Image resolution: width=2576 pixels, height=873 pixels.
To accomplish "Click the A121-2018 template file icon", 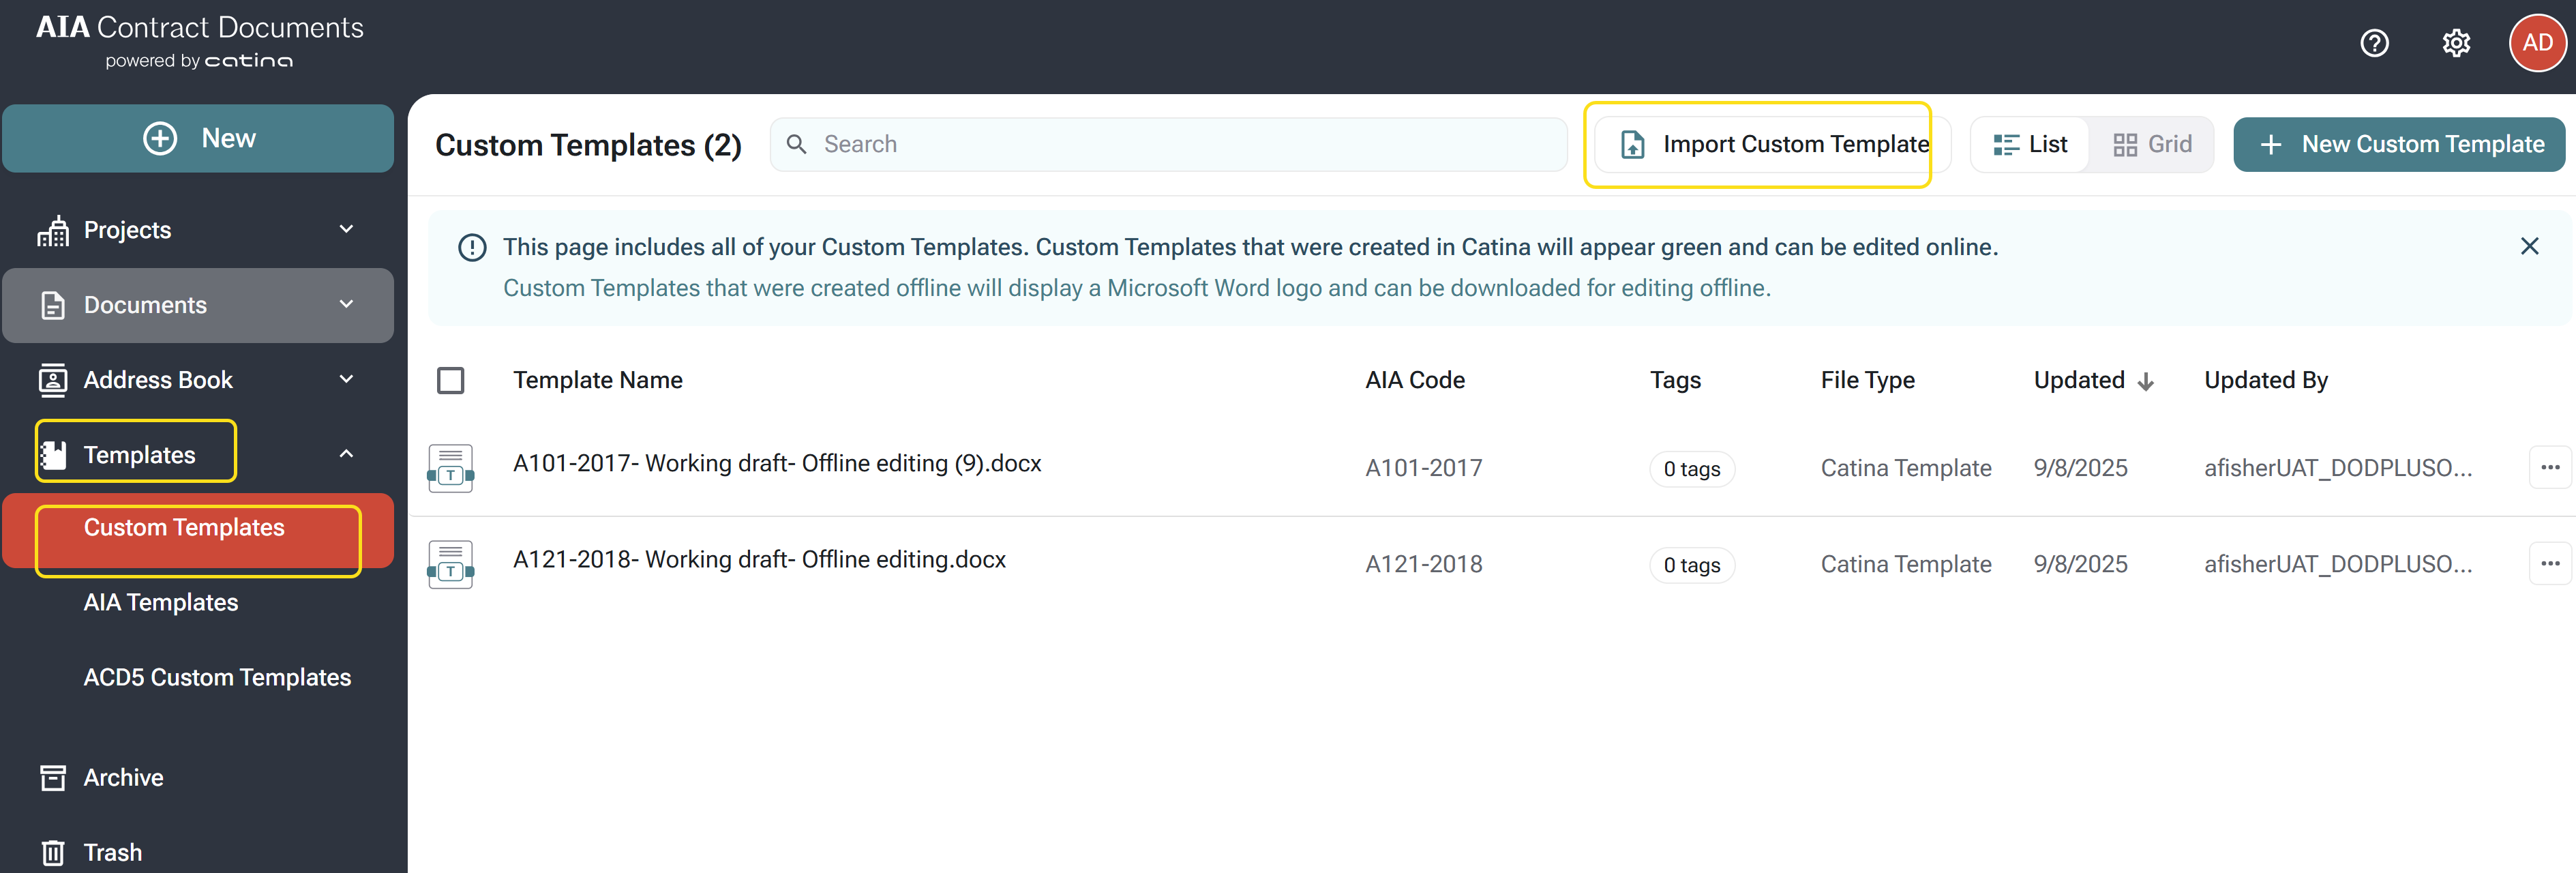I will tap(451, 564).
